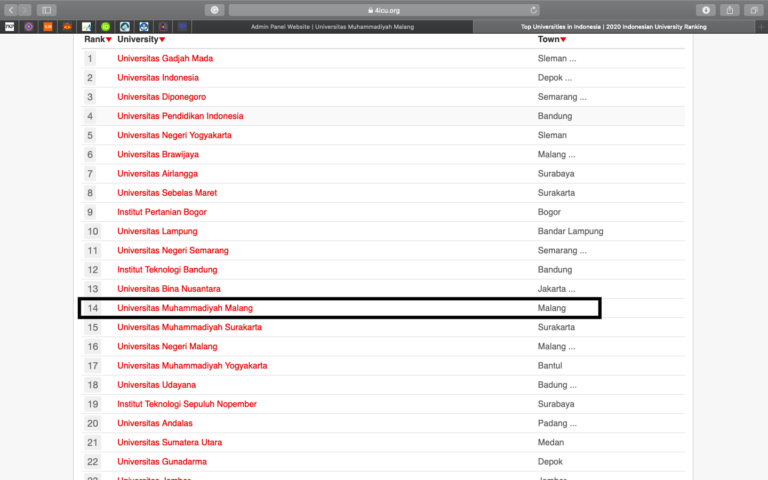This screenshot has height=480, width=768.
Task: Click town cell Medan
Action: pyautogui.click(x=551, y=442)
